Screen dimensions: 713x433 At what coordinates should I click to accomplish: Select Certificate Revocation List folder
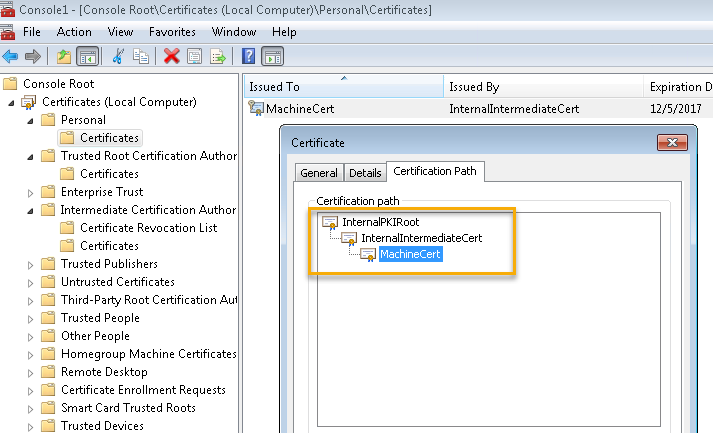pos(148,228)
